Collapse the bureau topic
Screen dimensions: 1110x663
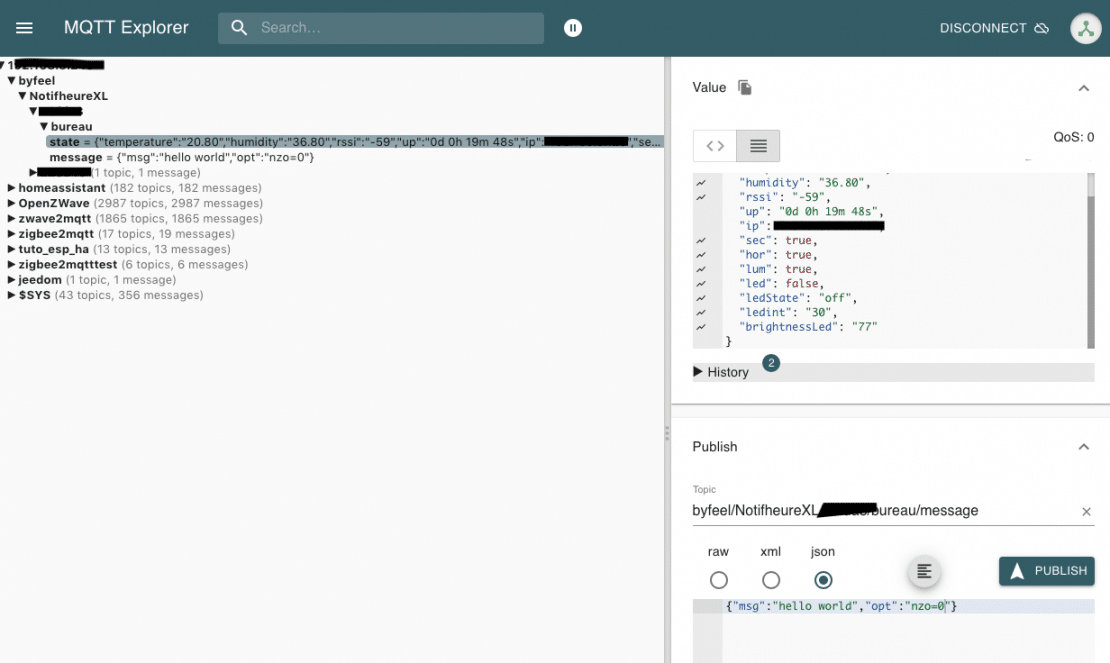coord(44,127)
